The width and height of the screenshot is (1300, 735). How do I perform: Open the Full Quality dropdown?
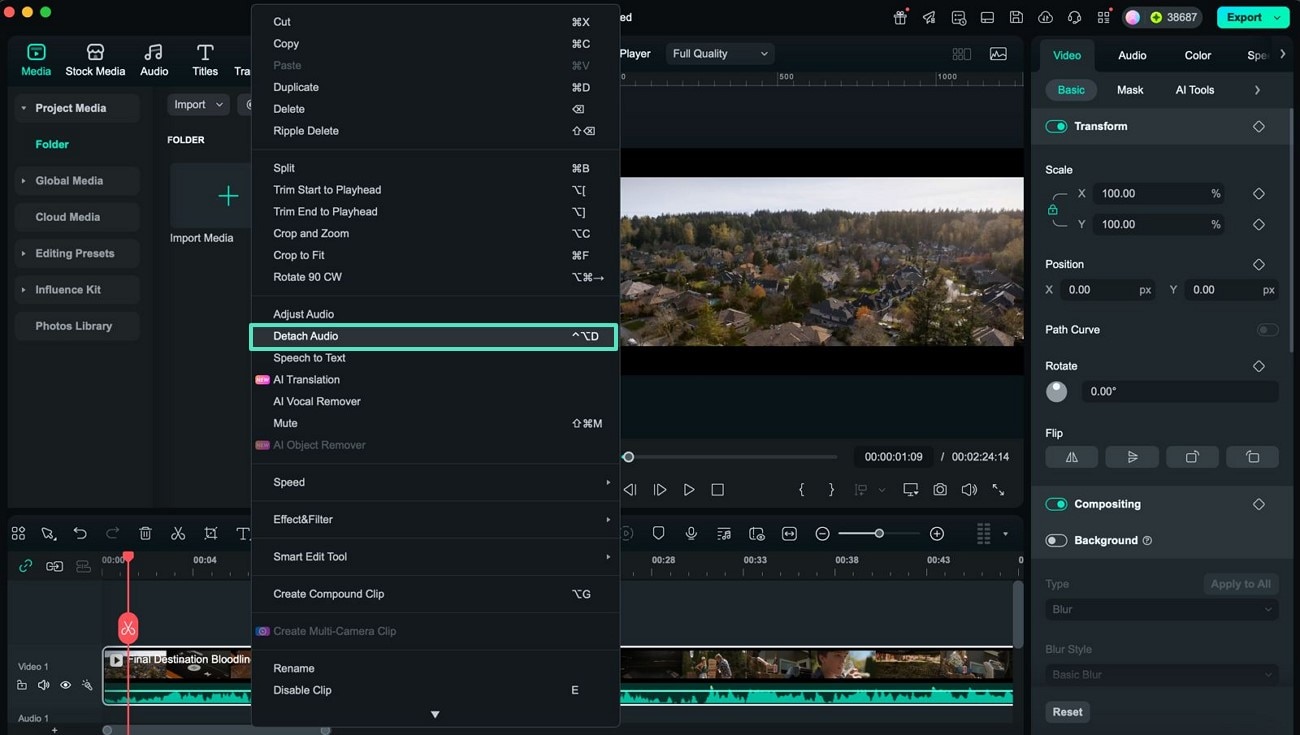pos(721,54)
